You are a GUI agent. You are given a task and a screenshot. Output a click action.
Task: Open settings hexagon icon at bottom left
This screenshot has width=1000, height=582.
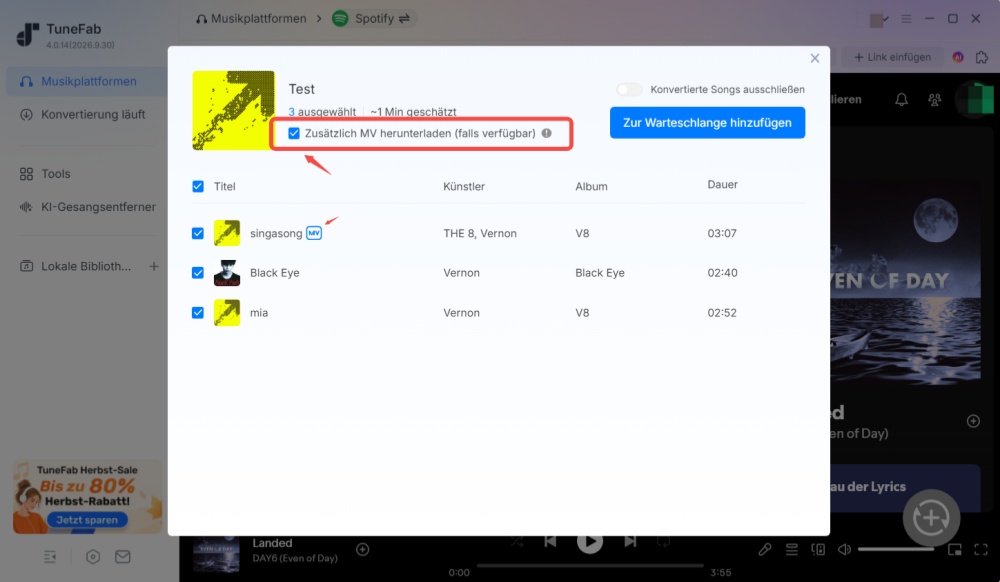pos(93,557)
